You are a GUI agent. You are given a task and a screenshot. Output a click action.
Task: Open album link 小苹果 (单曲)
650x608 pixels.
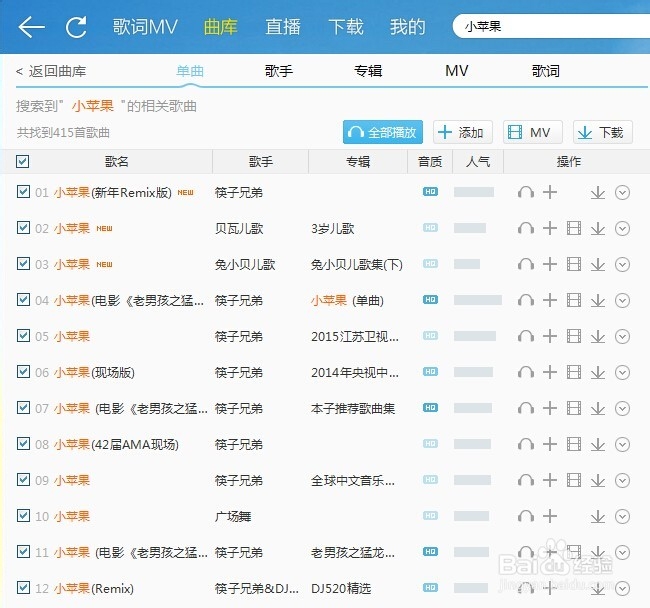[347, 300]
